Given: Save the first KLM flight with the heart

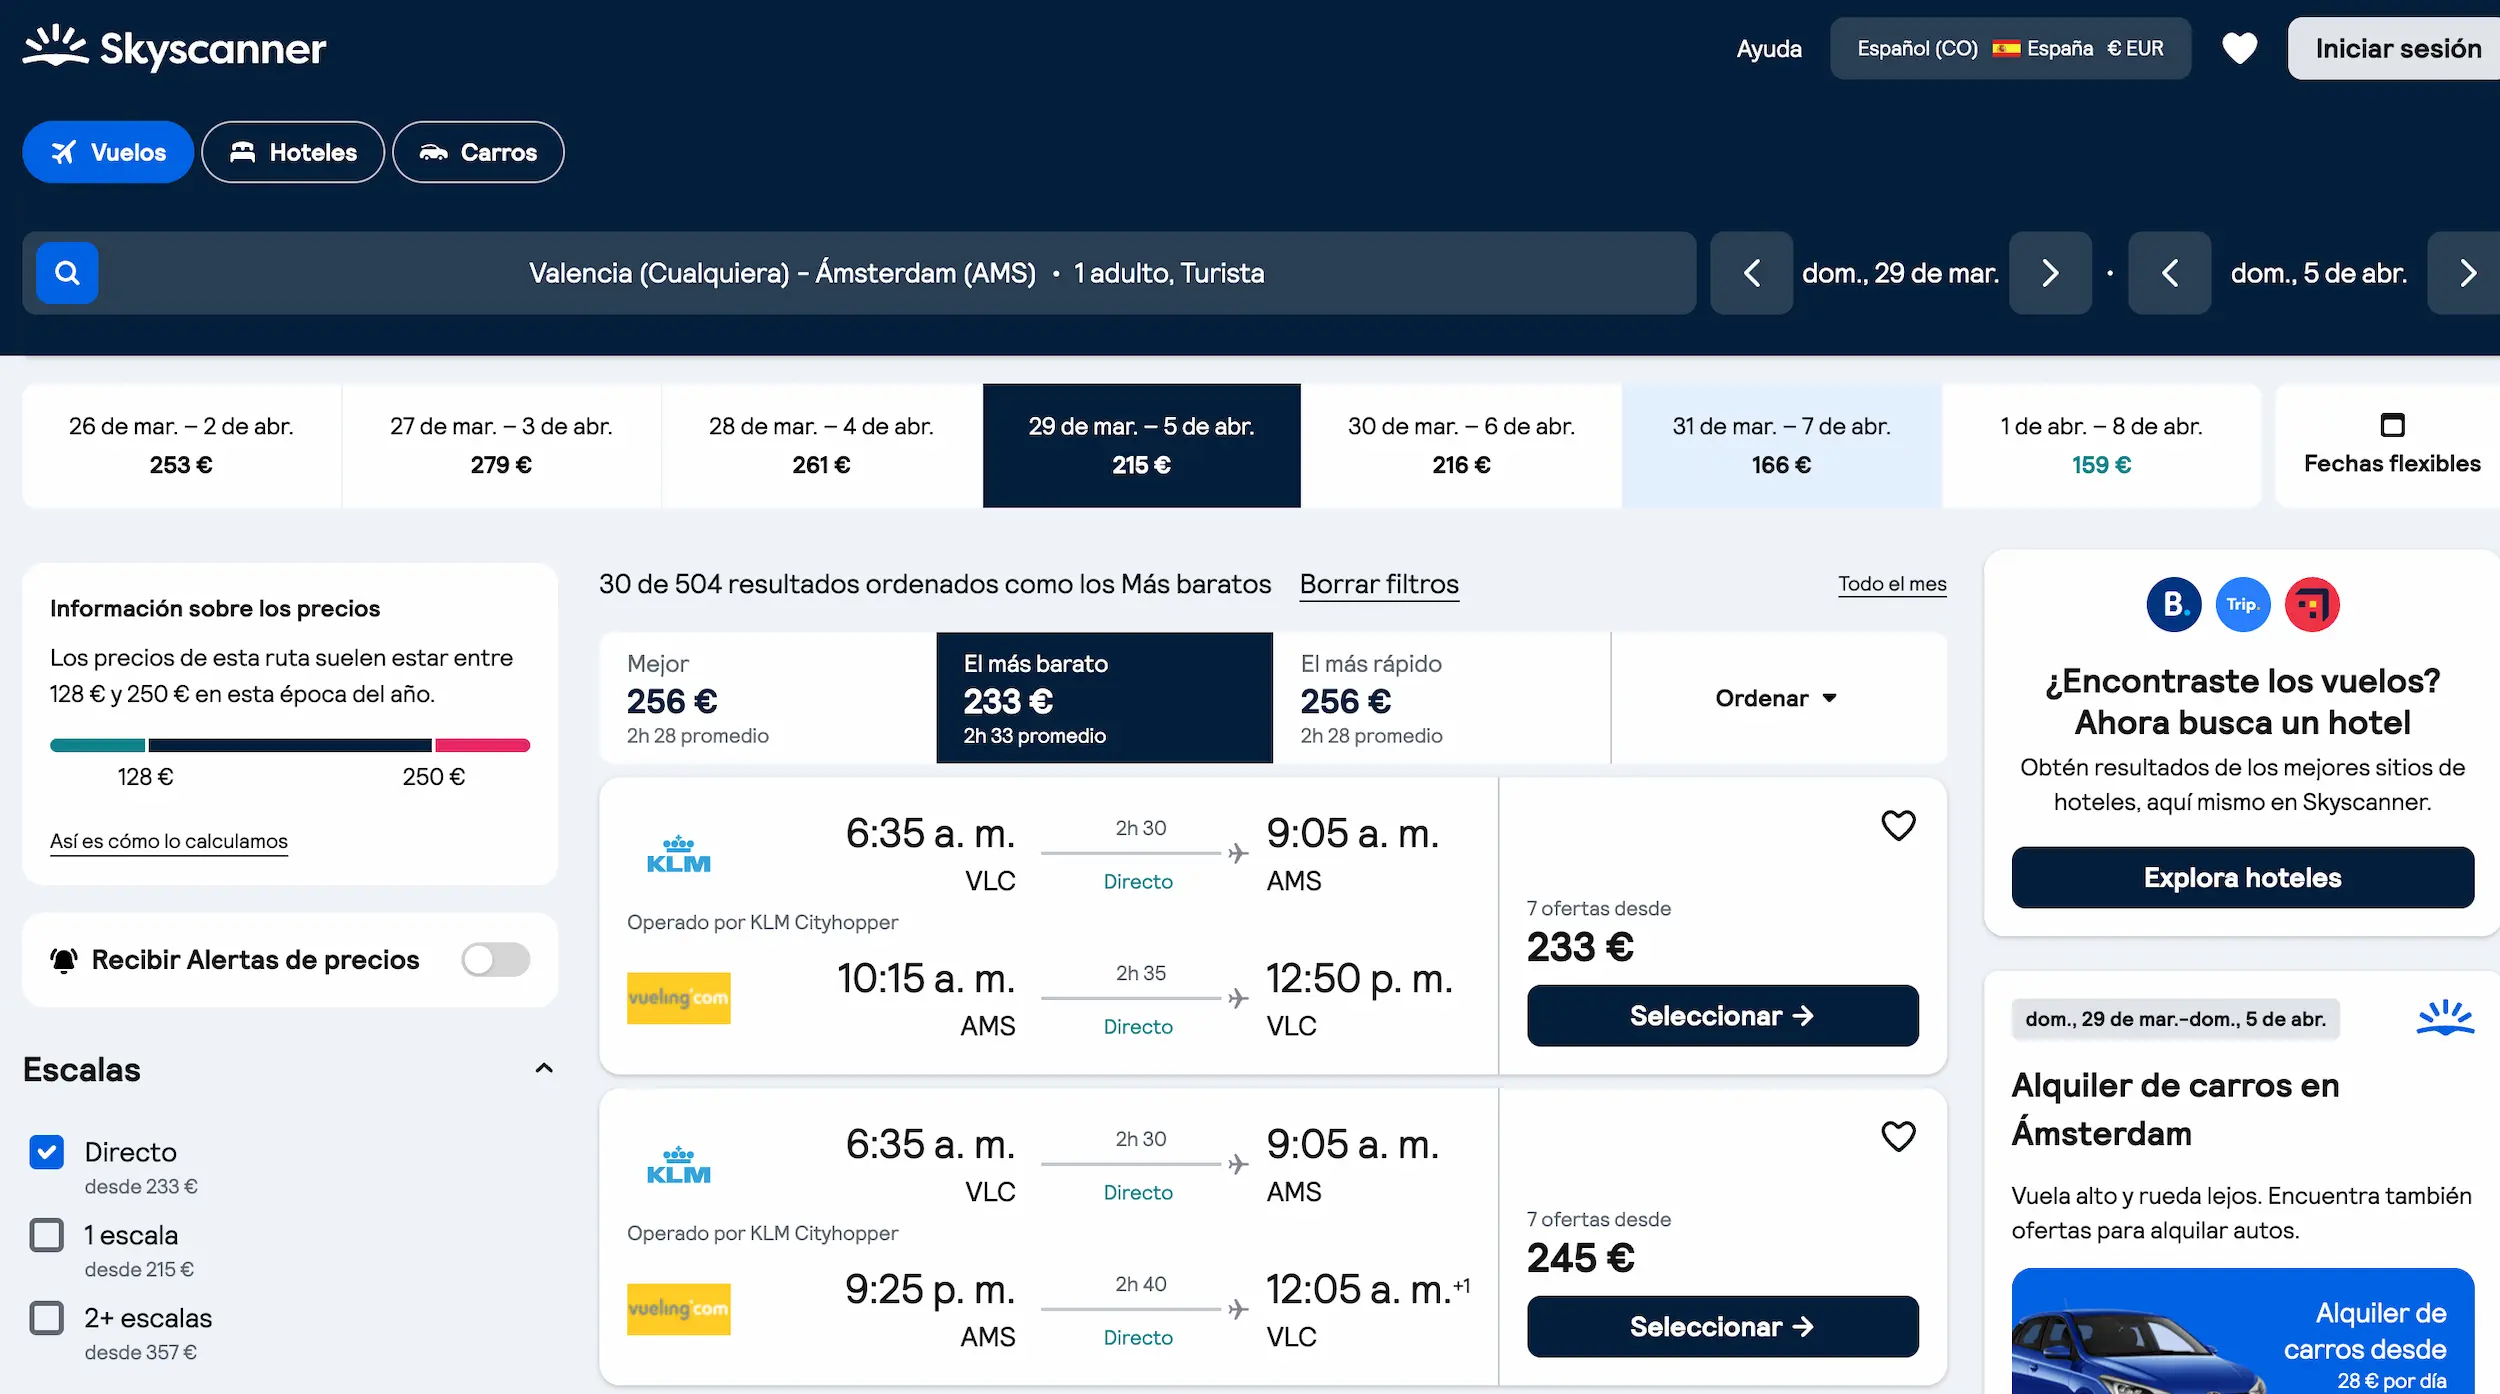Looking at the screenshot, I should point(1898,825).
